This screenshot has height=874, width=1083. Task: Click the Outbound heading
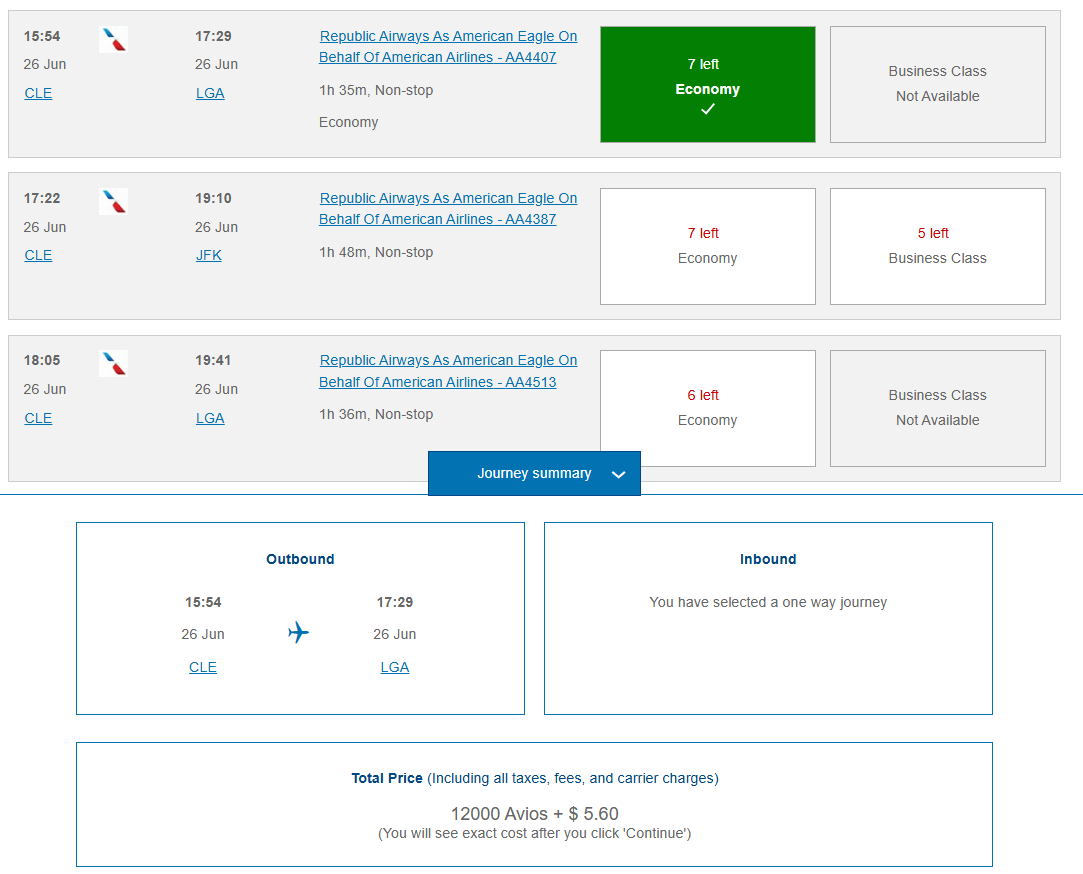[x=300, y=559]
